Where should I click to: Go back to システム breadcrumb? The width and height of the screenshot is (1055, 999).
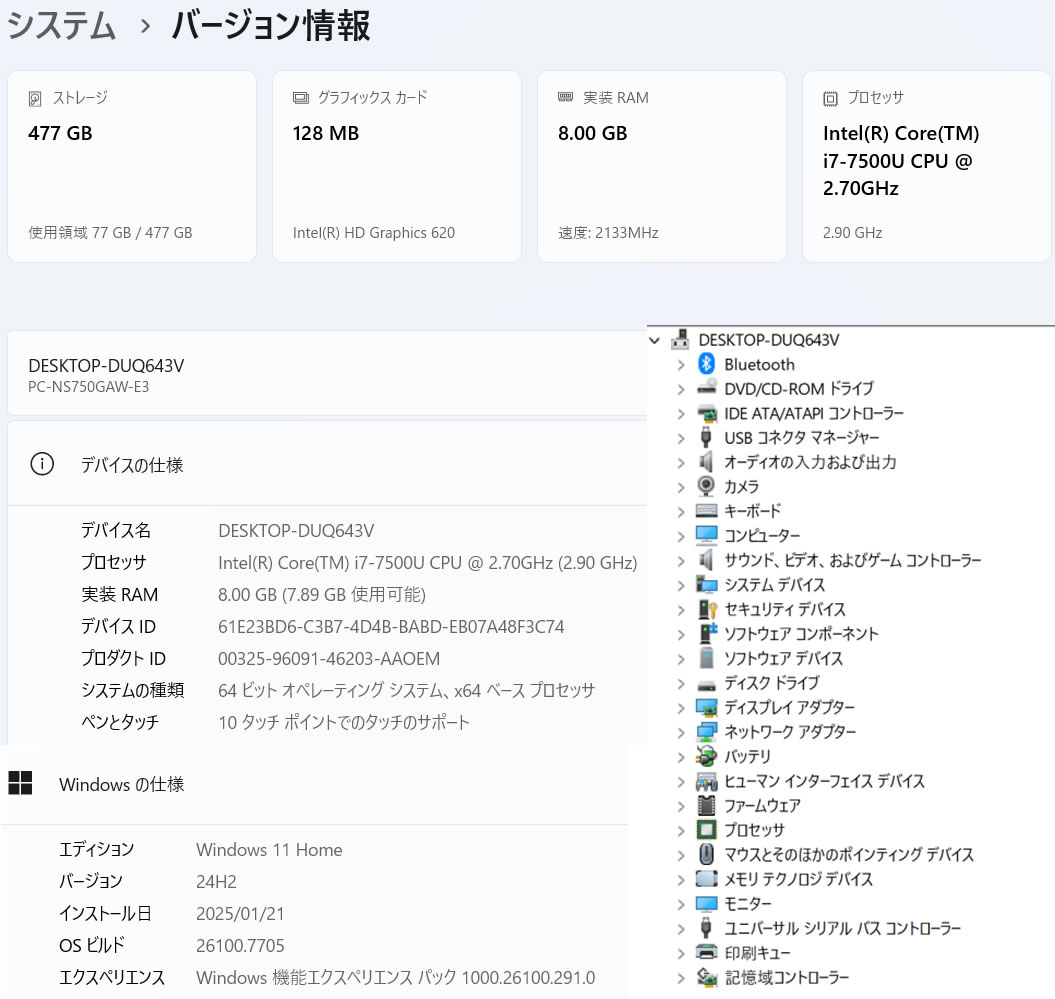(x=62, y=27)
